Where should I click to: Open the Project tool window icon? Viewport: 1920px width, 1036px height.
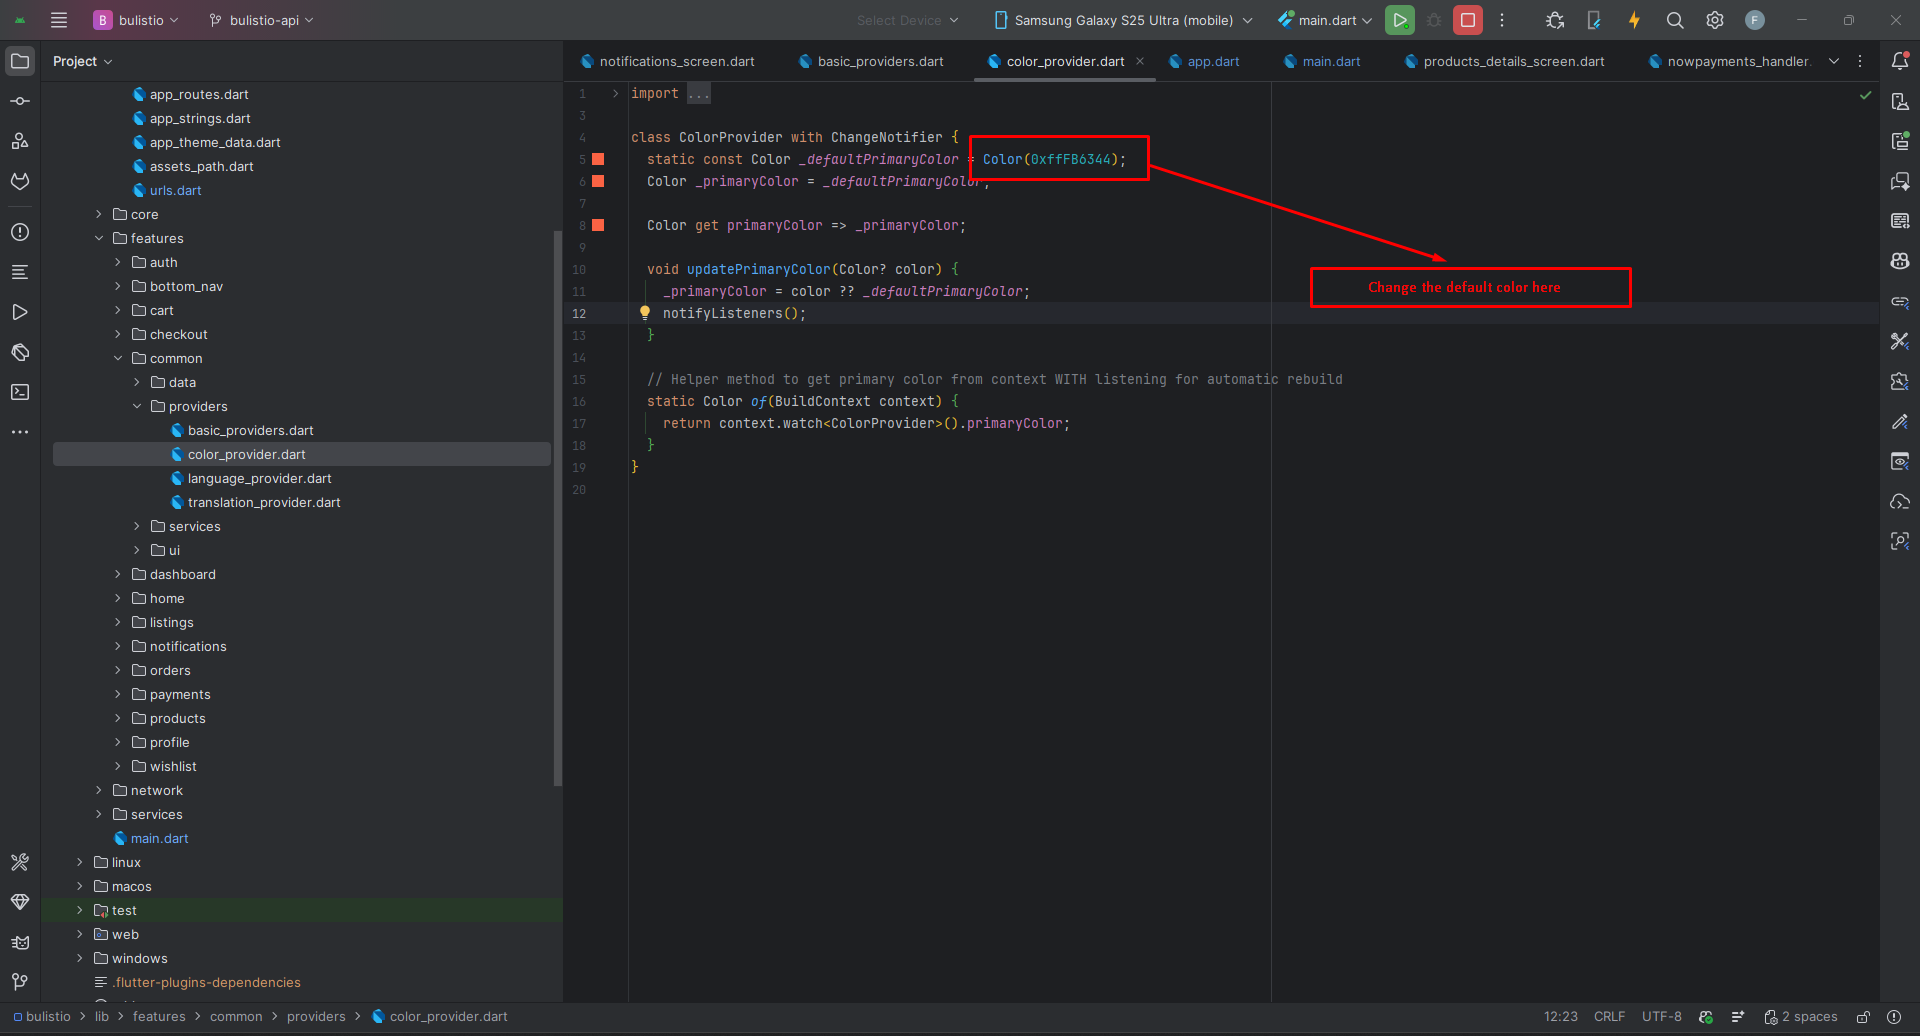coord(20,61)
